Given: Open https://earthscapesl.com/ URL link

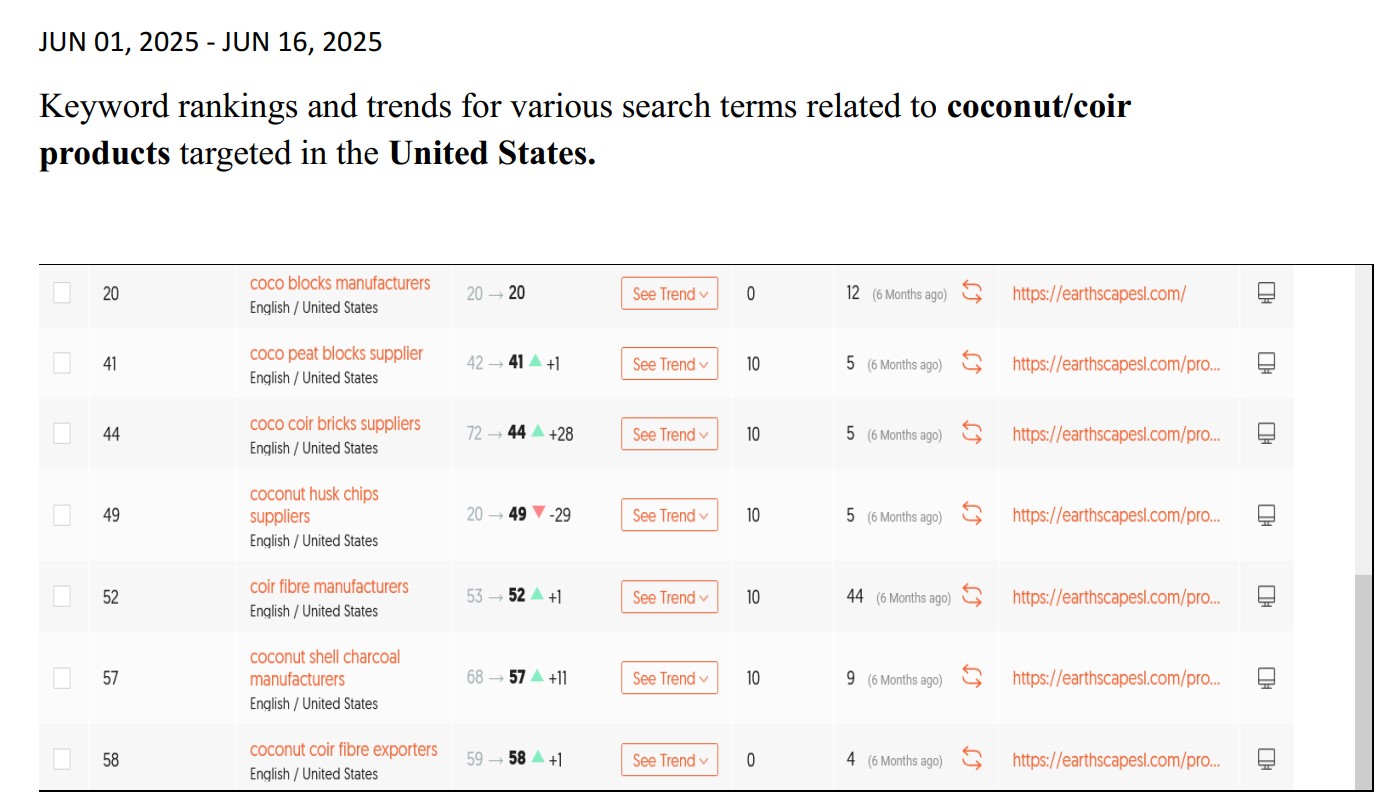Looking at the screenshot, I should [x=1099, y=294].
